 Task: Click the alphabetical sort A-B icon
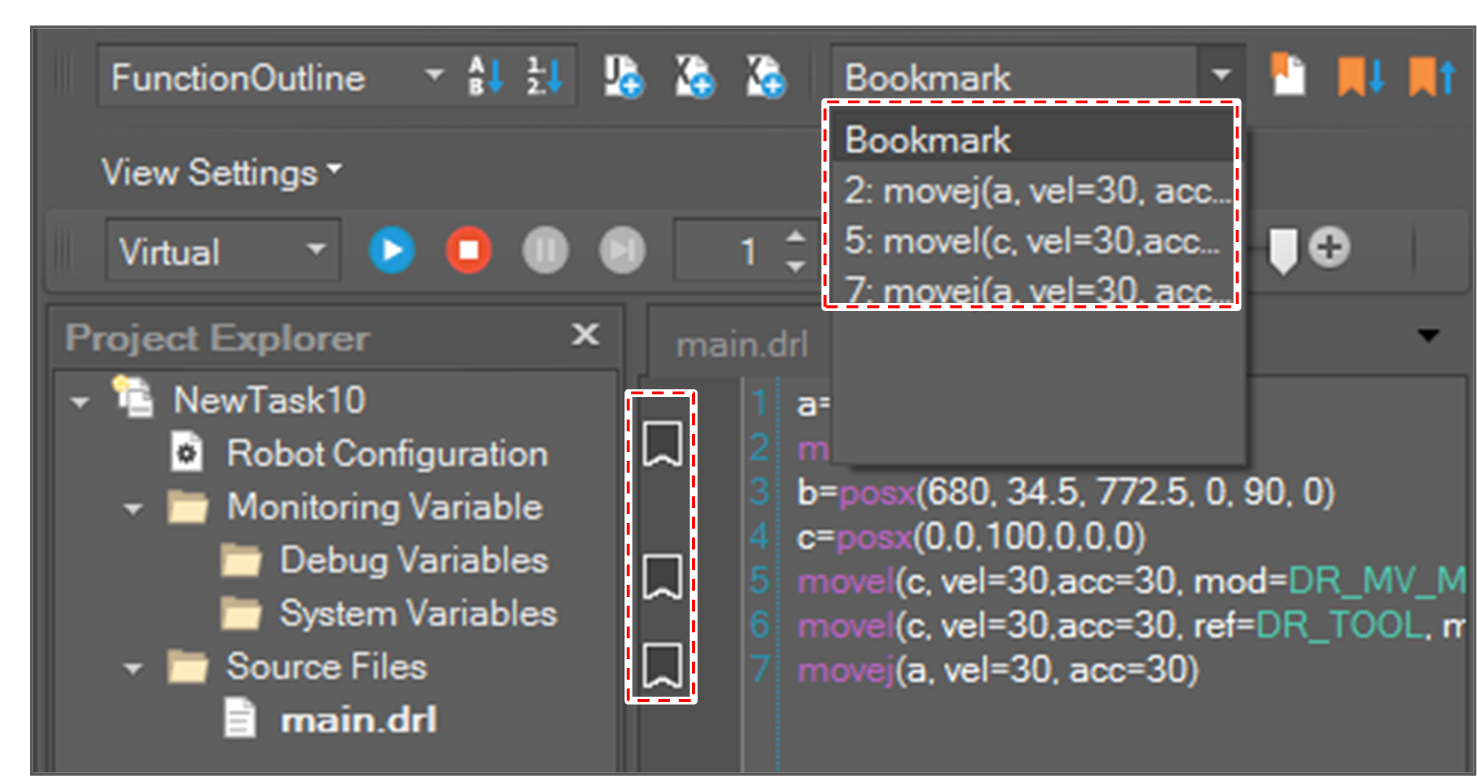(487, 77)
